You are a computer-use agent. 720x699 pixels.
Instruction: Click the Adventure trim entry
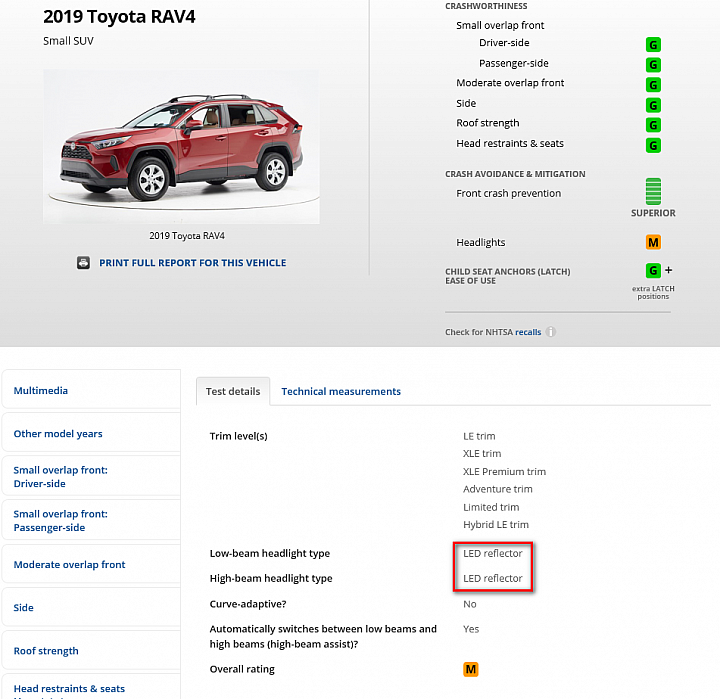pyautogui.click(x=497, y=489)
